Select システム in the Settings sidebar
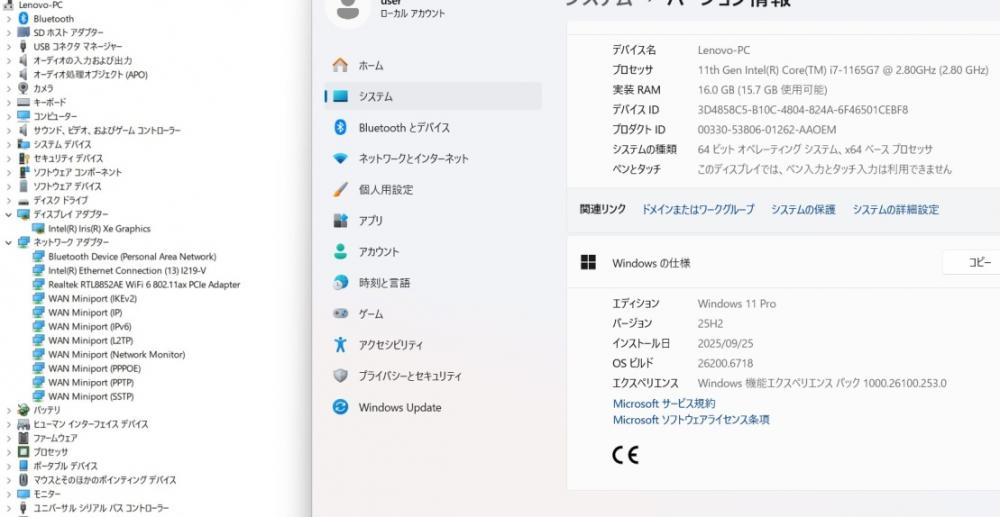Viewport: 1000px width, 517px height. (x=433, y=96)
